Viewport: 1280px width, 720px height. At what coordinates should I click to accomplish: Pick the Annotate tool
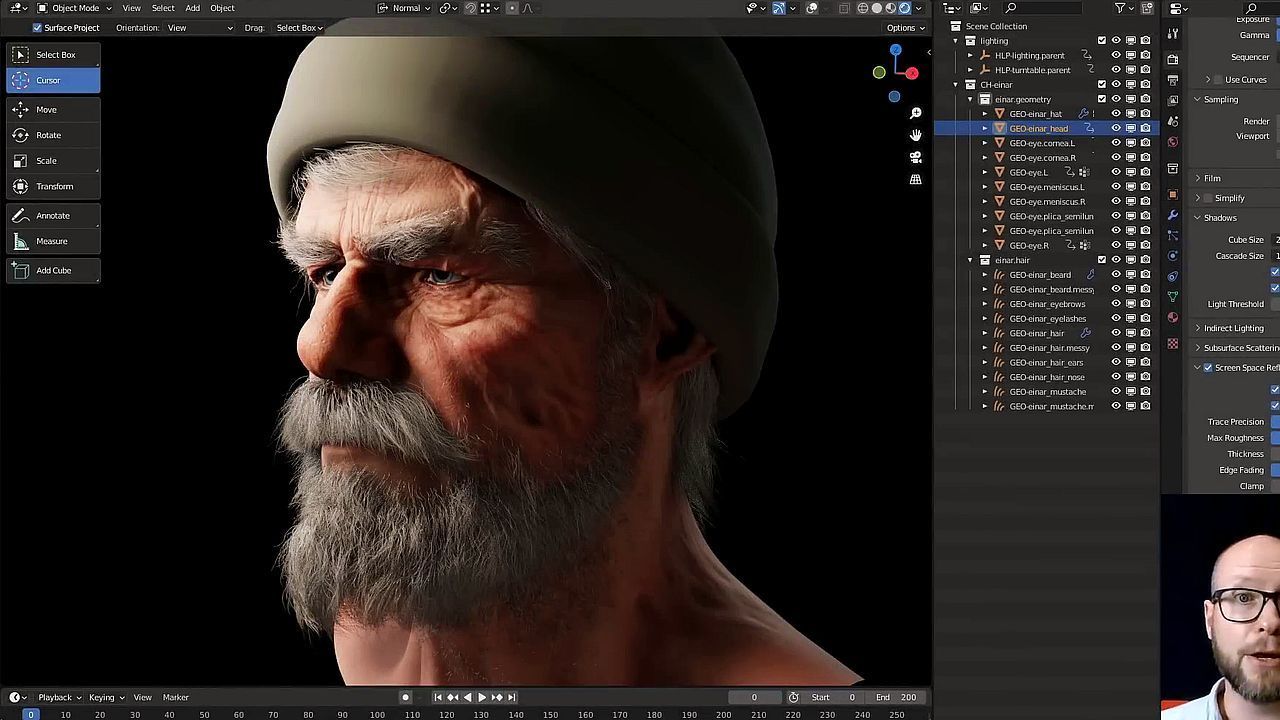coord(52,215)
